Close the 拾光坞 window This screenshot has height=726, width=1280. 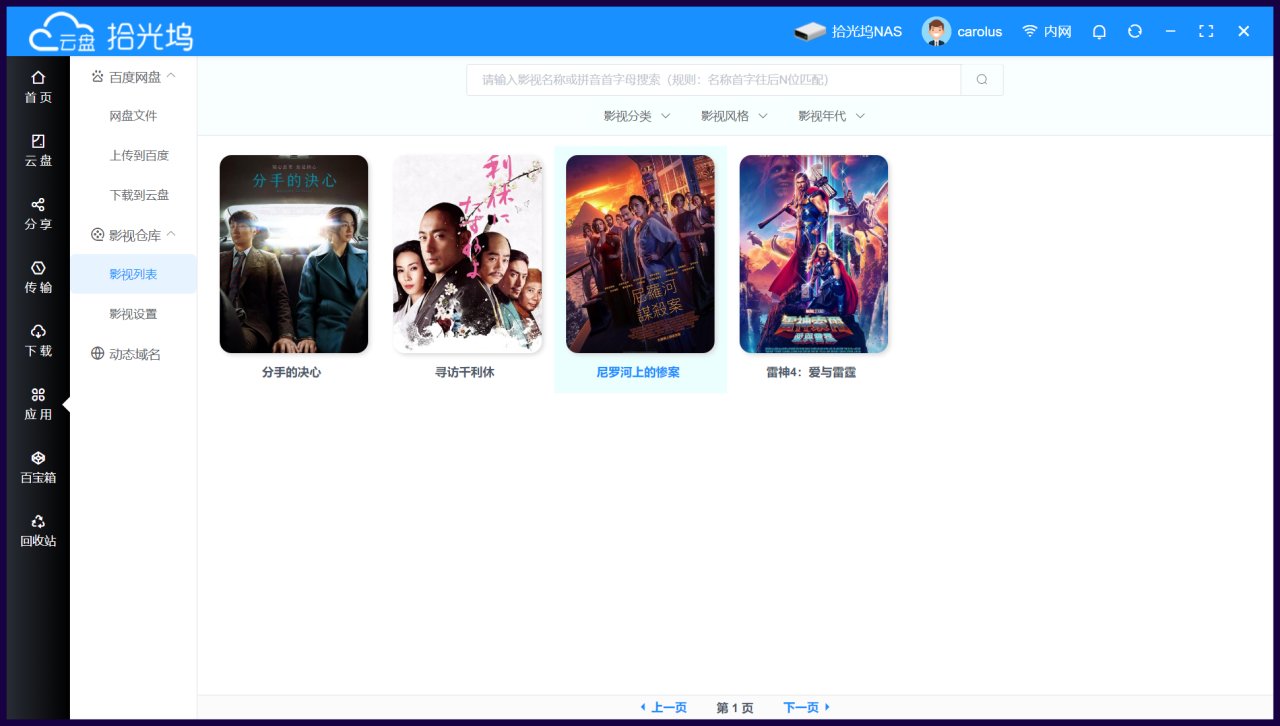pyautogui.click(x=1244, y=31)
